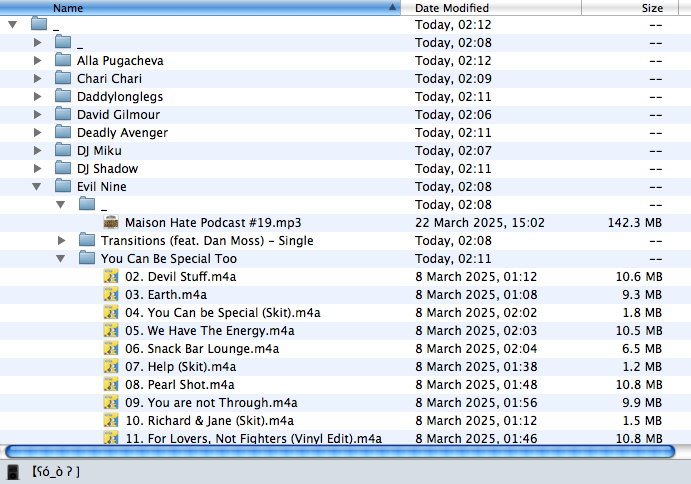This screenshot has height=484, width=691.
Task: Click the DJ Shadow folder icon
Action: click(x=63, y=169)
